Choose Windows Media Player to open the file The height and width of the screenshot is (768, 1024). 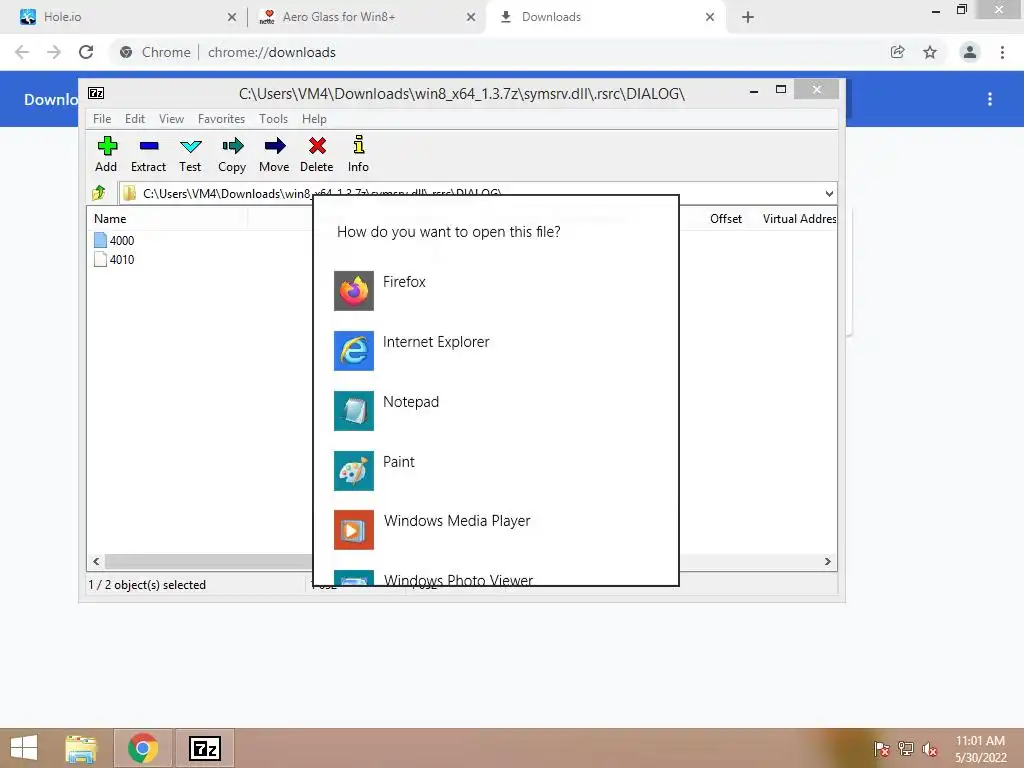point(496,530)
